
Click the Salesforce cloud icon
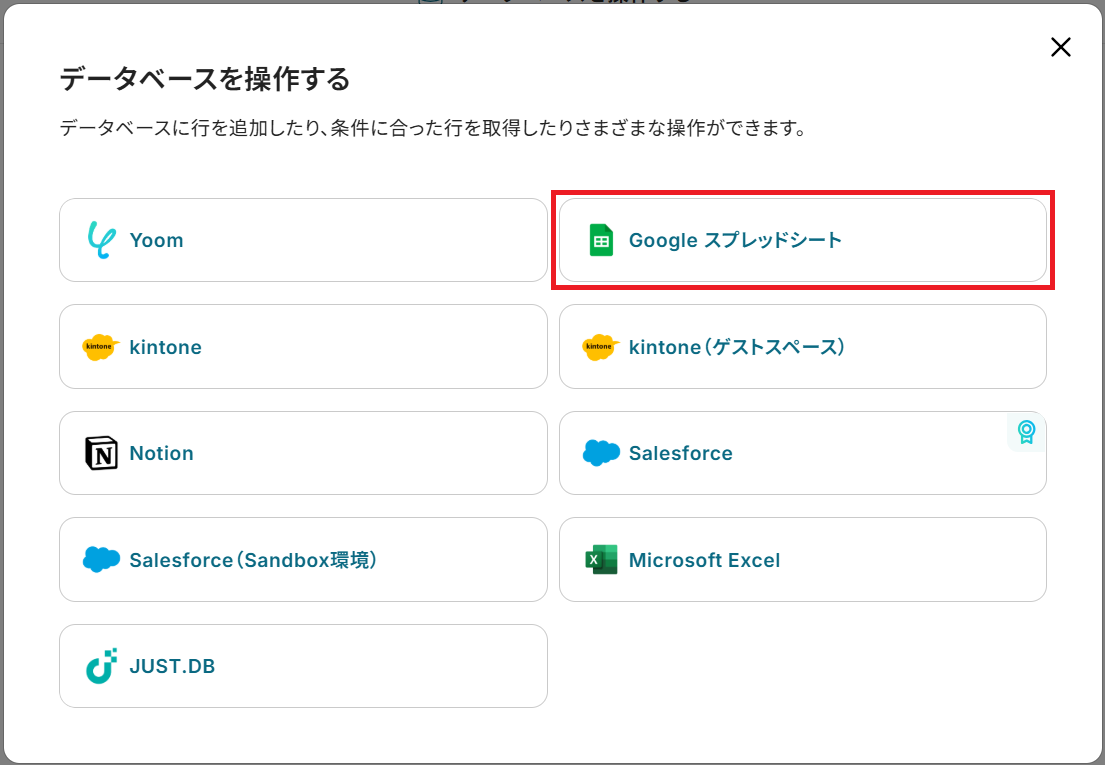[601, 453]
